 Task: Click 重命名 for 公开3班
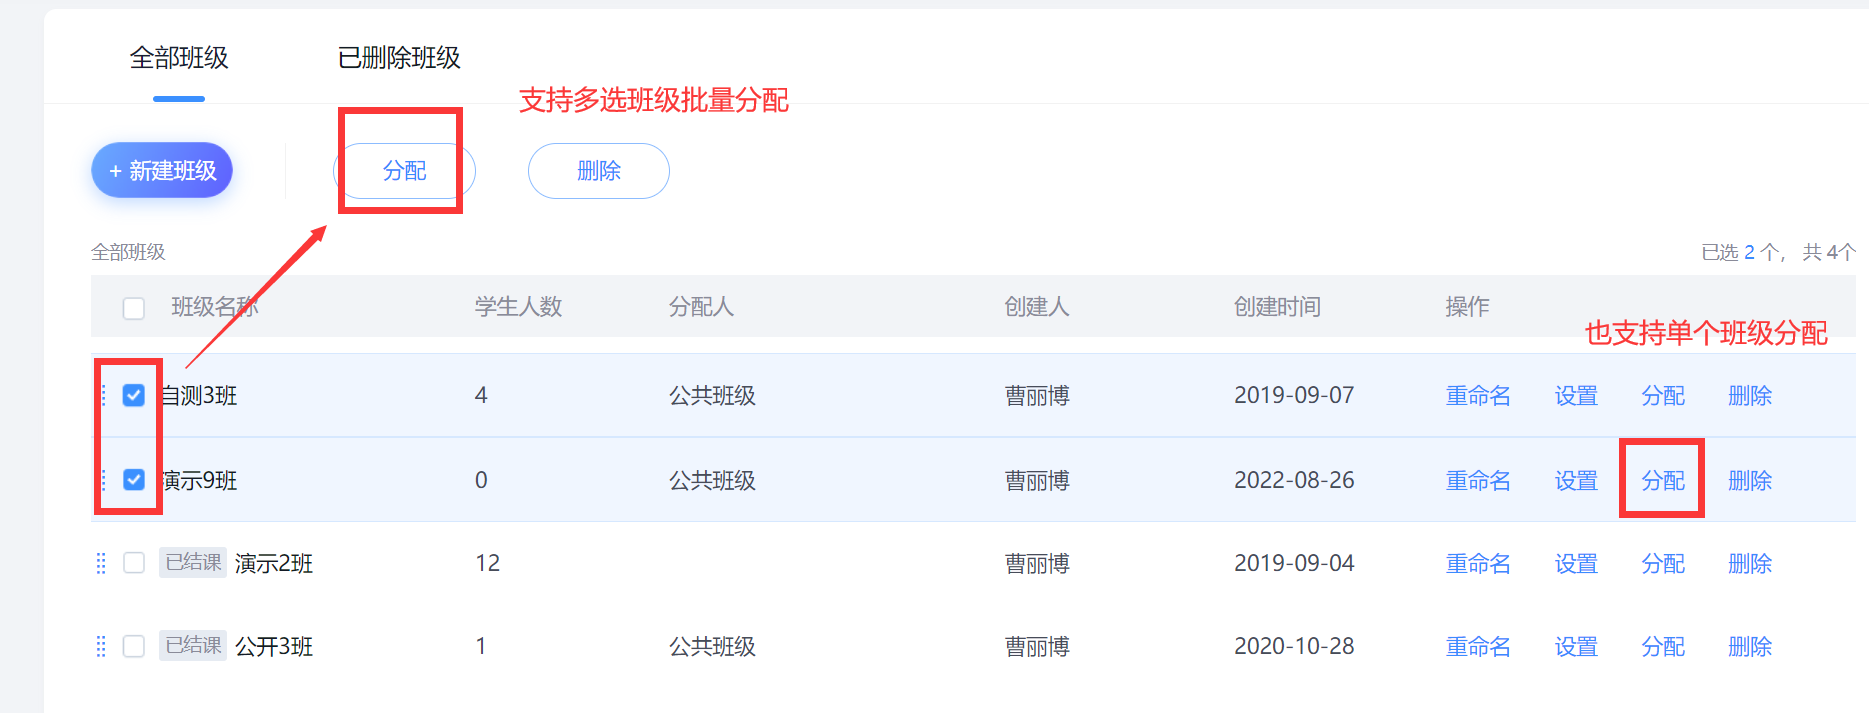click(x=1478, y=647)
